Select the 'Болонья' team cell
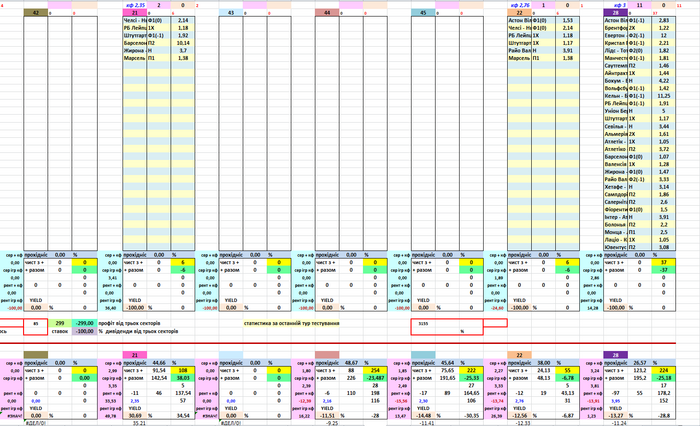The height and width of the screenshot is (426, 700). [616, 225]
